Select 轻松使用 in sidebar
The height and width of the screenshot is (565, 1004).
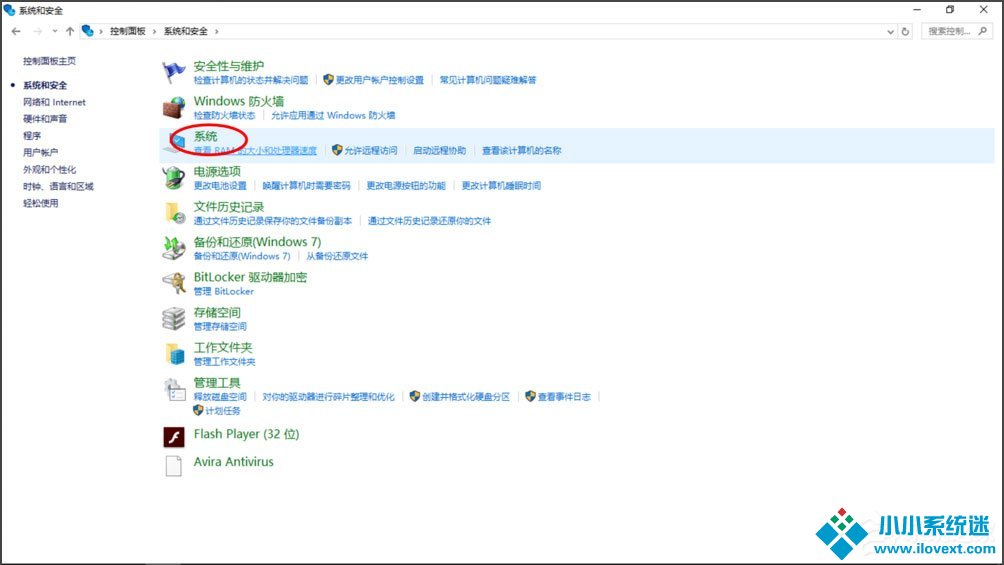tap(40, 203)
